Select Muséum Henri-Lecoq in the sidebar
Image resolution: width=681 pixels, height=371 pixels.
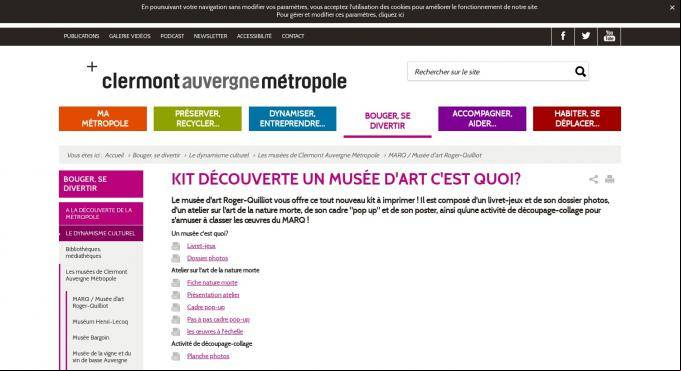click(100, 322)
